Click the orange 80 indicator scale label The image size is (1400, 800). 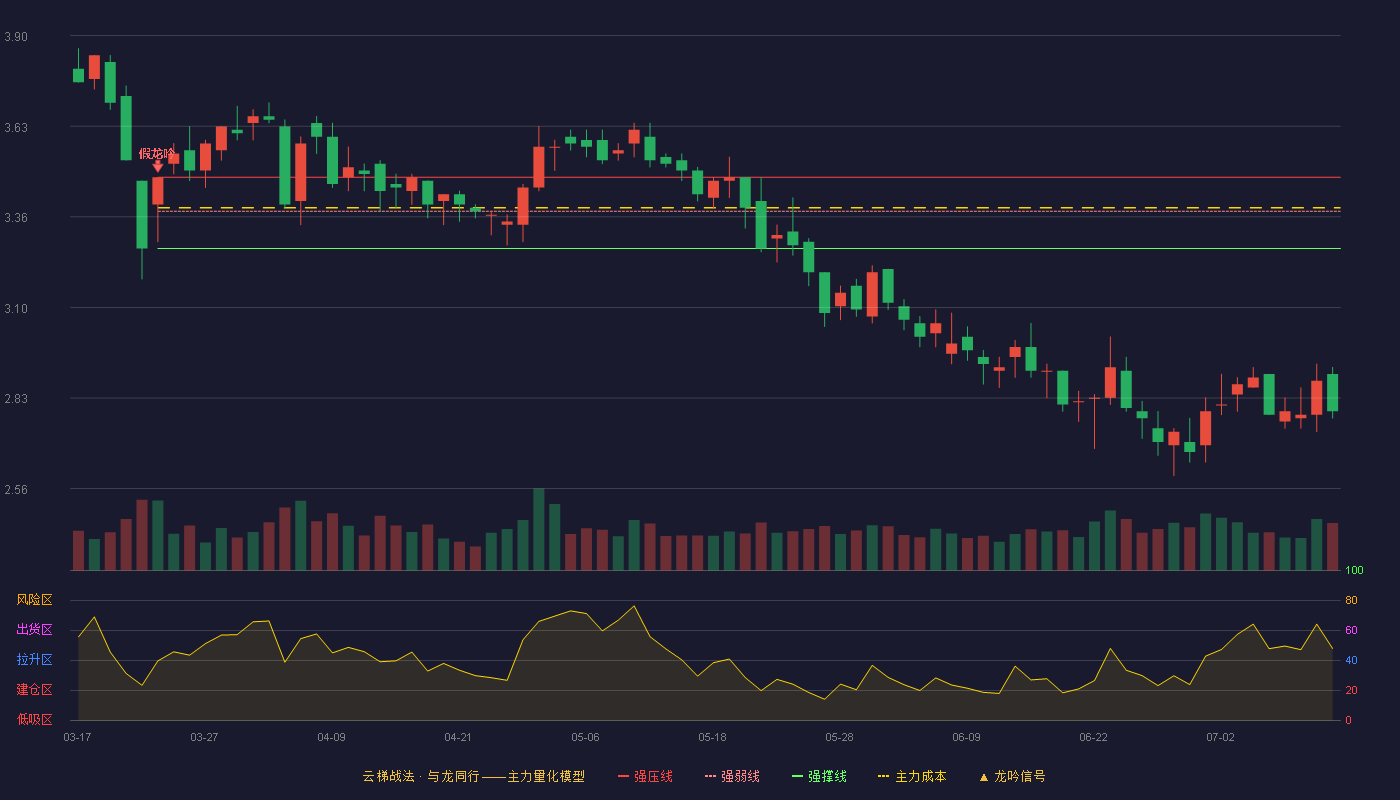click(x=1351, y=600)
